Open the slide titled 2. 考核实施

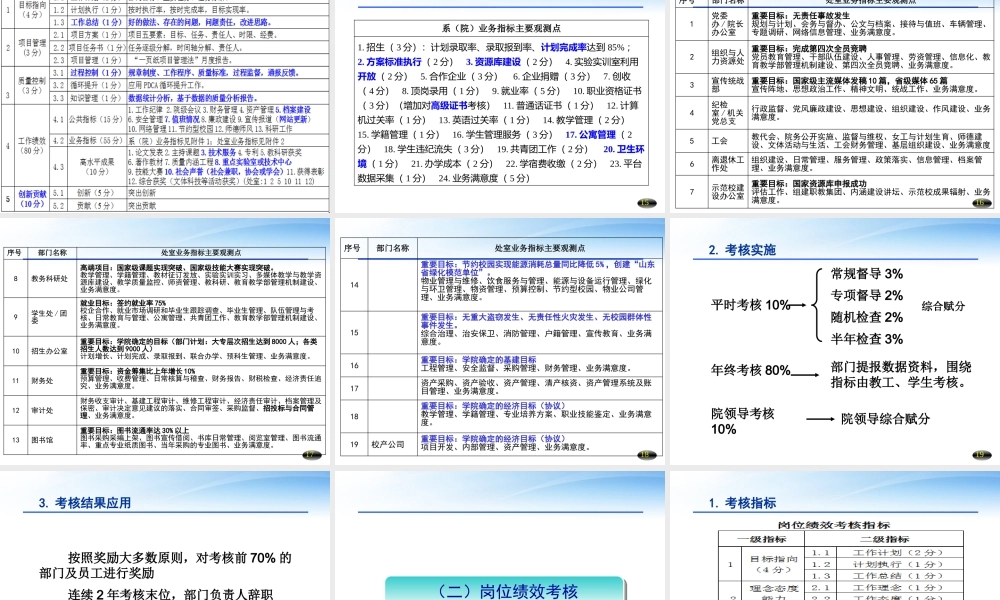(835, 341)
